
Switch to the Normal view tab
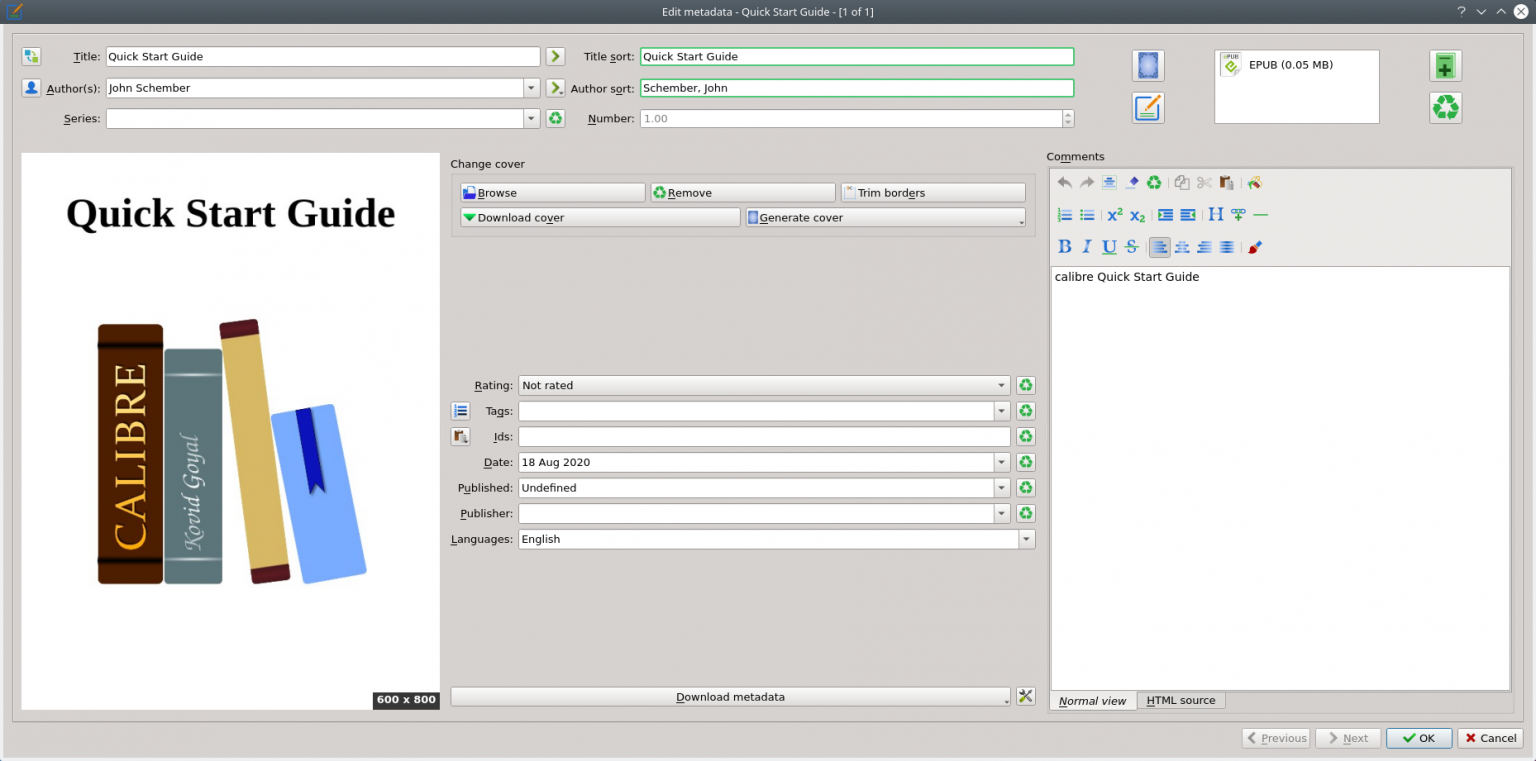1093,700
